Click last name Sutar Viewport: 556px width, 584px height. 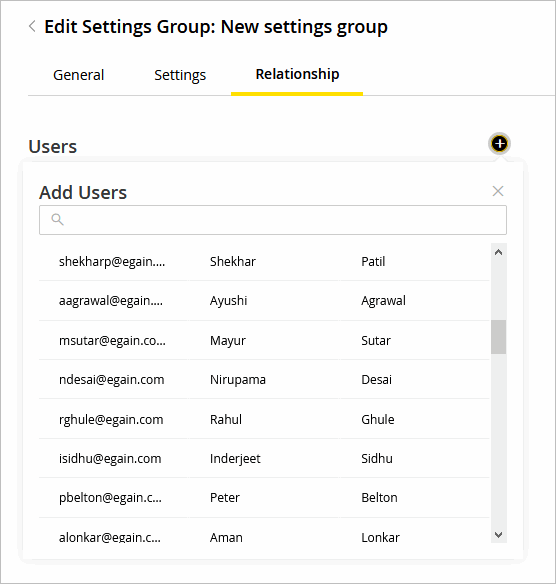[376, 340]
